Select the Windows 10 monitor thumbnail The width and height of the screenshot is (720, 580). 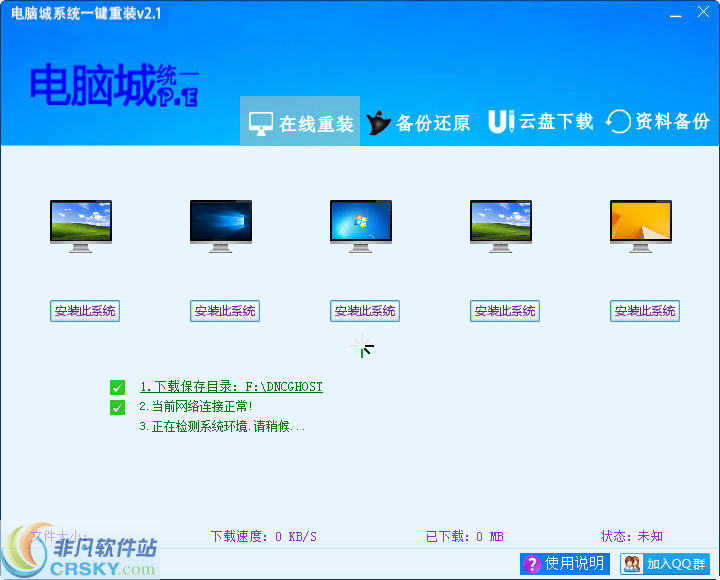pyautogui.click(x=221, y=226)
